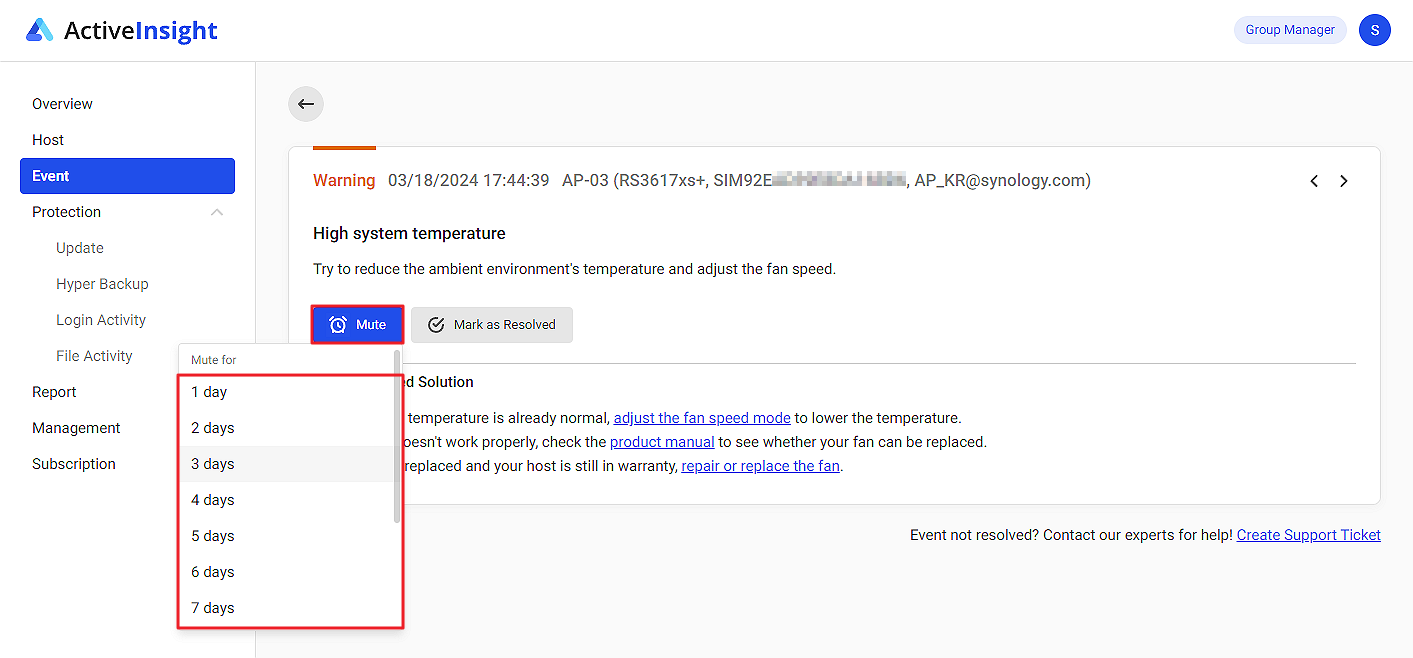Open the Subscription page

click(x=73, y=463)
